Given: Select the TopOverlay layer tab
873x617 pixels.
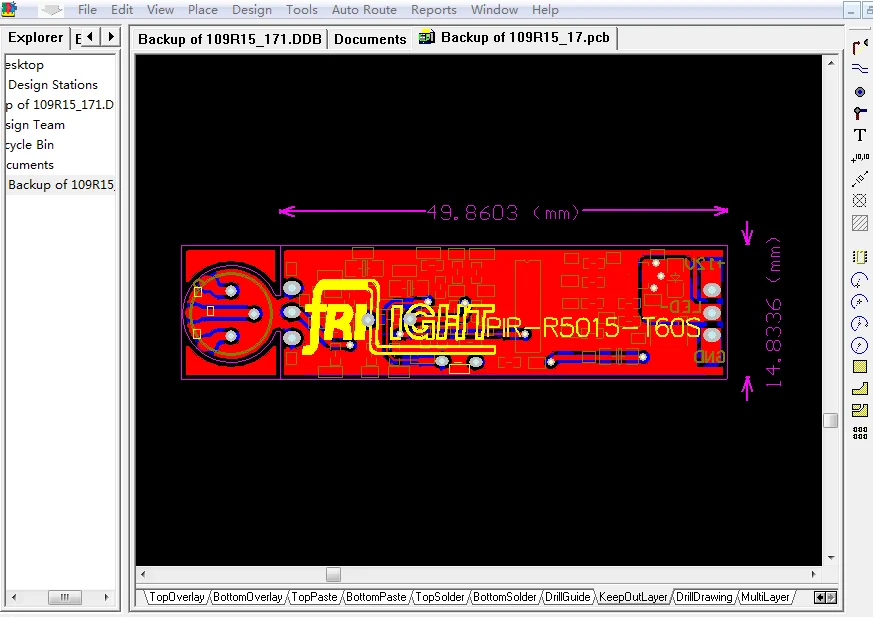Looking at the screenshot, I should point(176,597).
